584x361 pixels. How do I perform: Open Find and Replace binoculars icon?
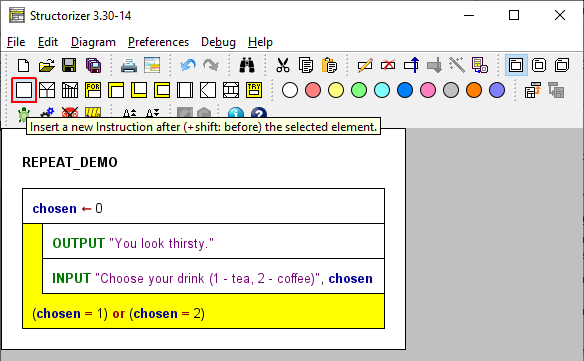point(247,65)
